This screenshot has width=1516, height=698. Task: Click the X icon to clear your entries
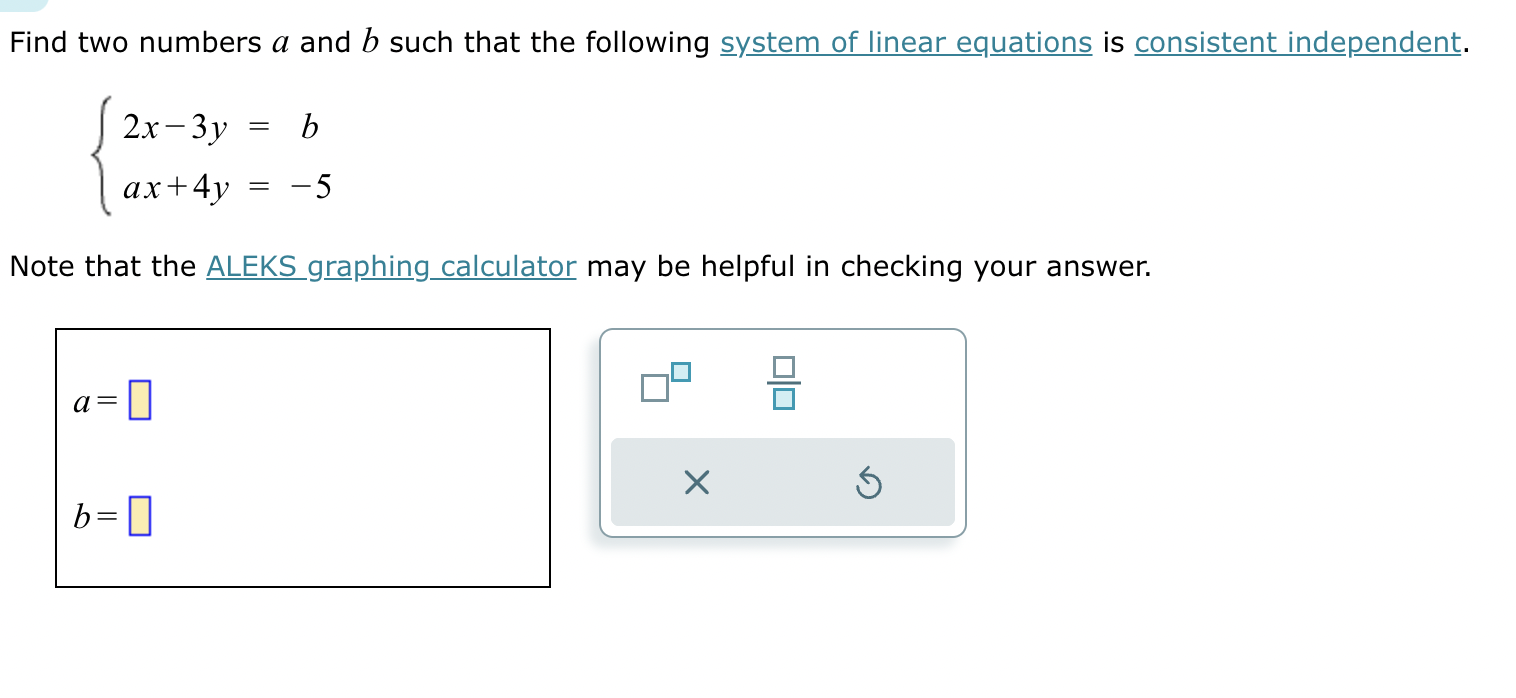point(696,484)
